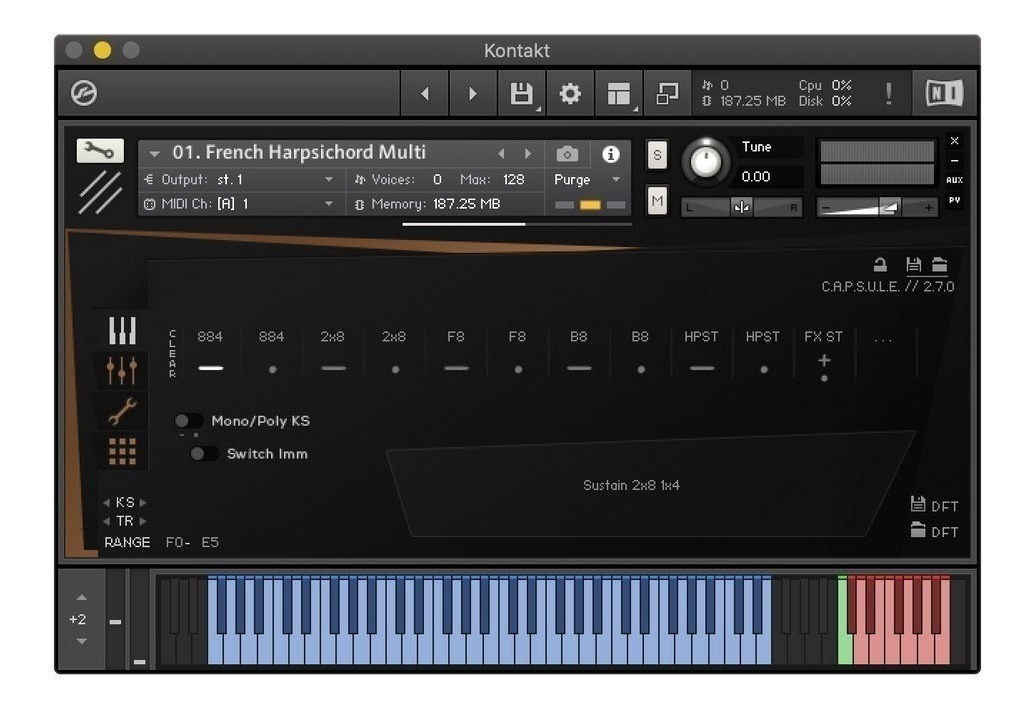Open the orange wrench options page
1034x712 pixels.
pyautogui.click(x=123, y=411)
